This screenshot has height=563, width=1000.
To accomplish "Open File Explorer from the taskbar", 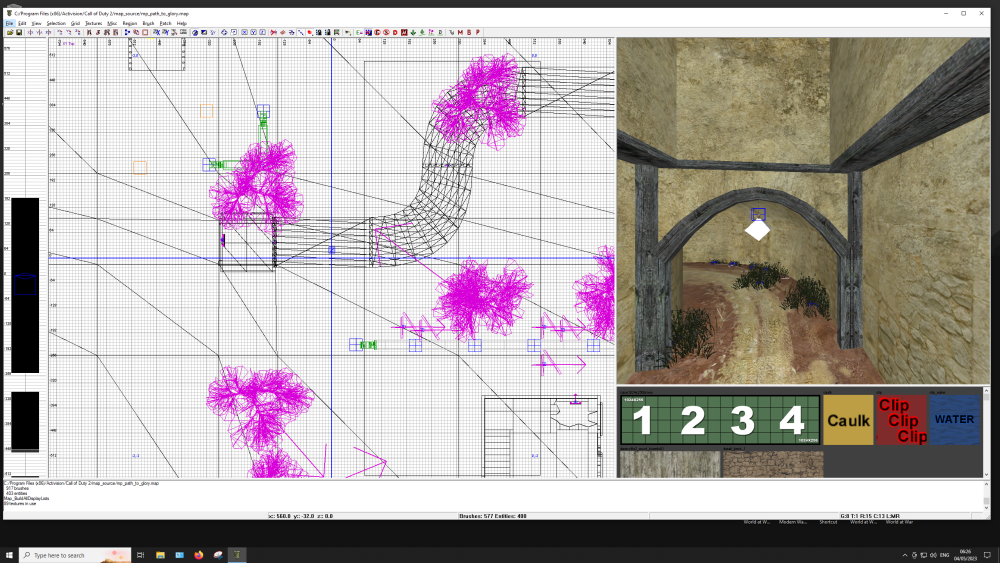I will (x=160, y=555).
